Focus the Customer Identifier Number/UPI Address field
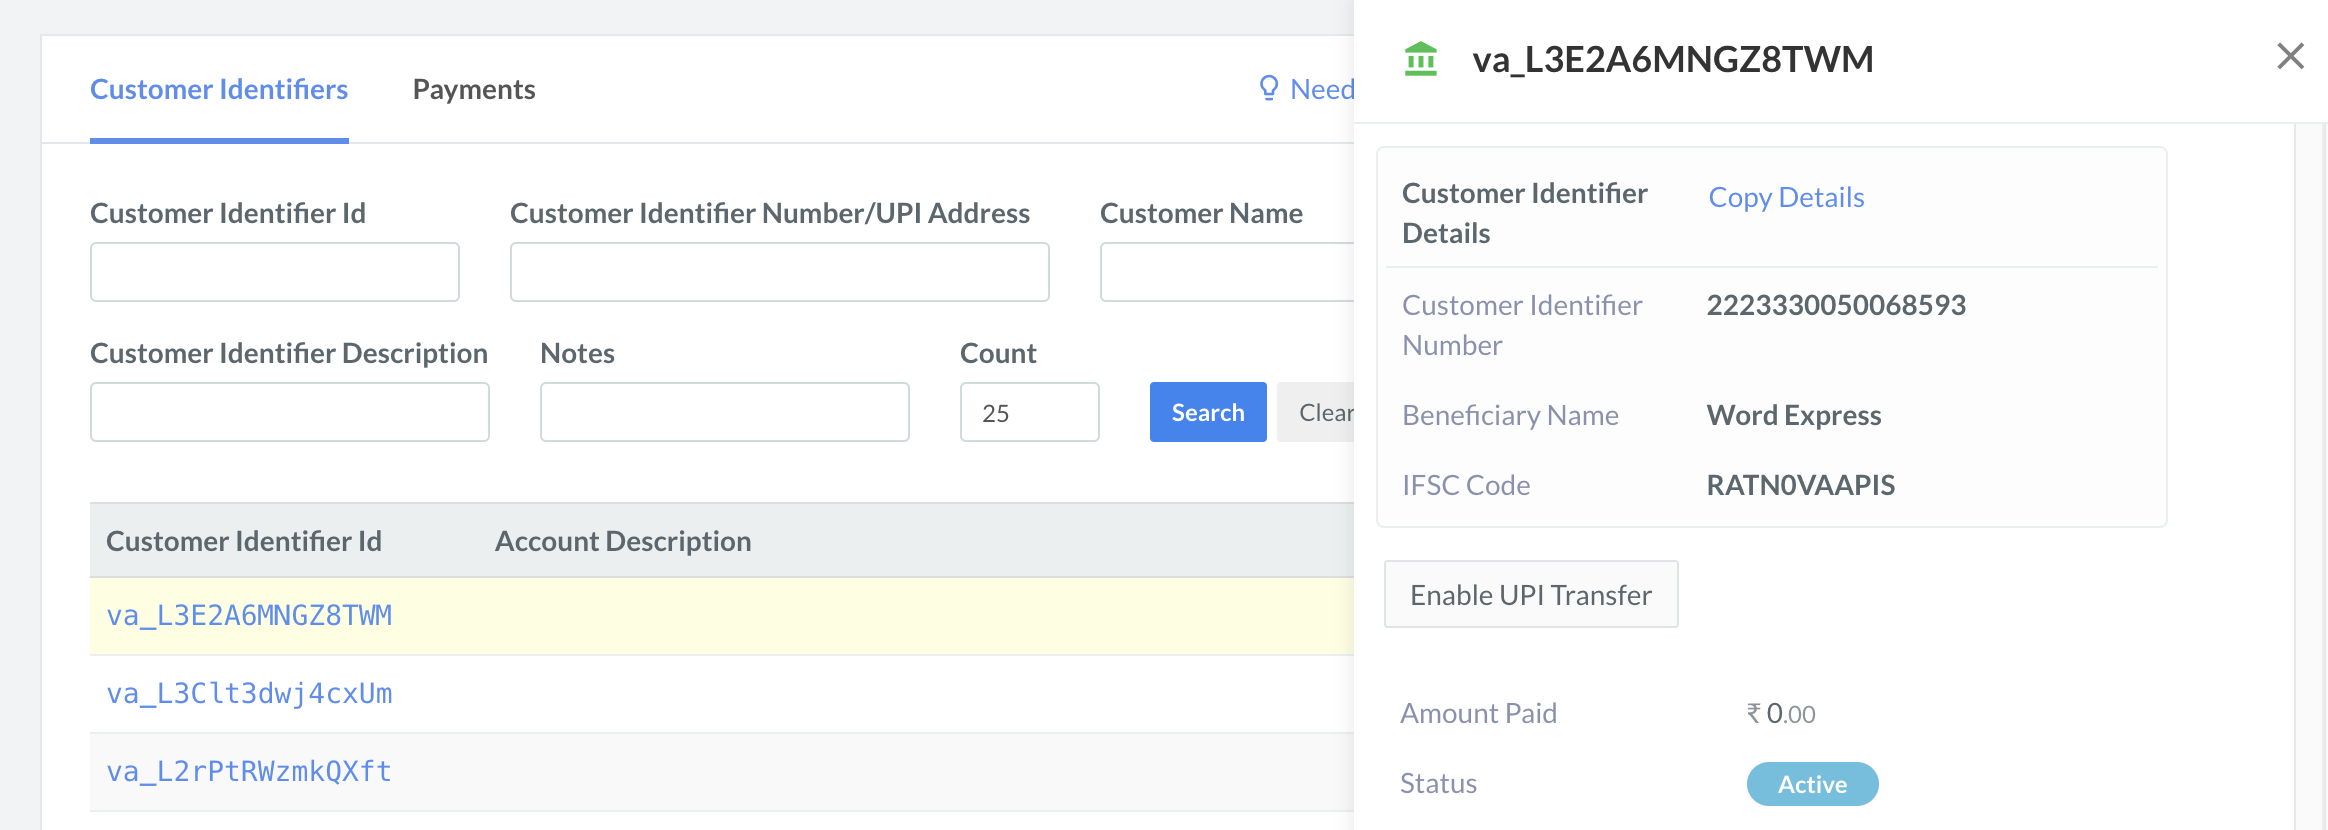This screenshot has width=2328, height=830. coord(780,272)
